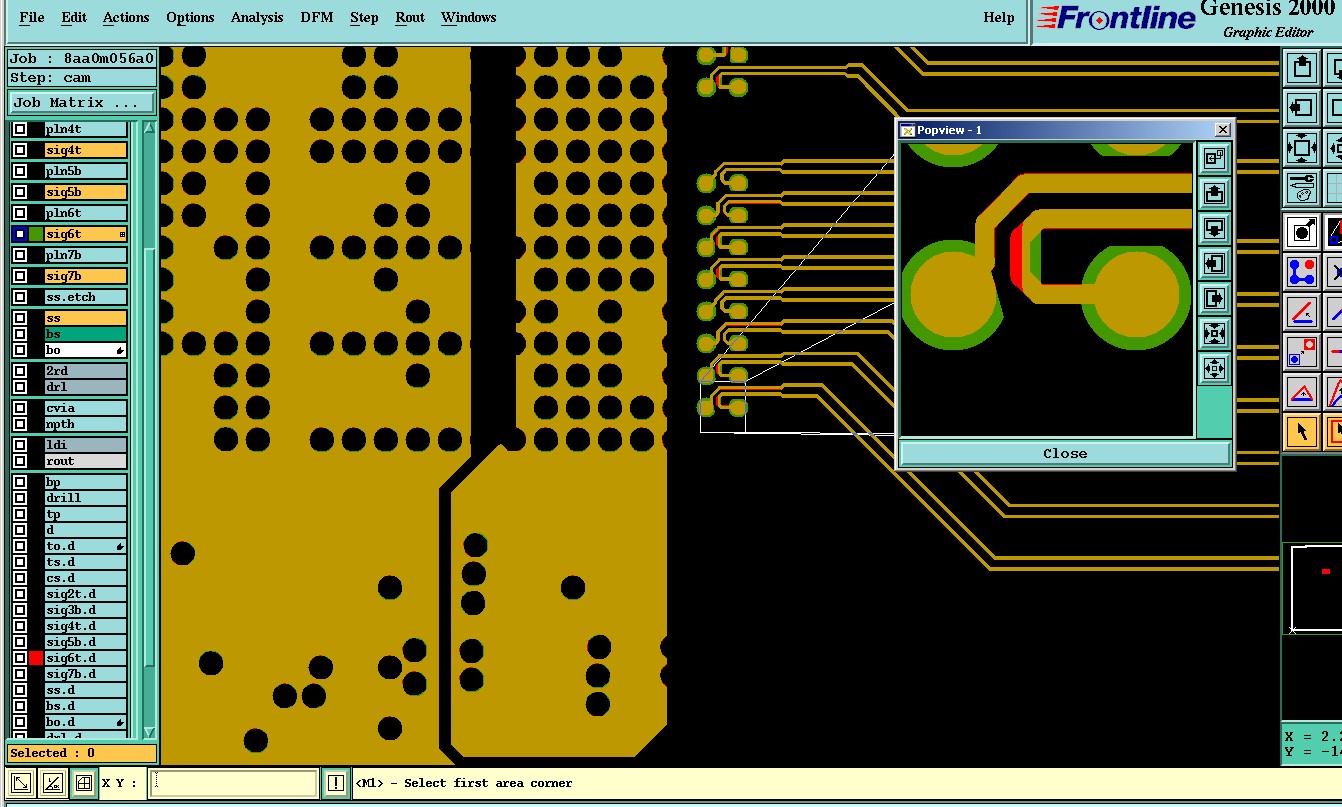Select layer name ldi

click(86, 445)
